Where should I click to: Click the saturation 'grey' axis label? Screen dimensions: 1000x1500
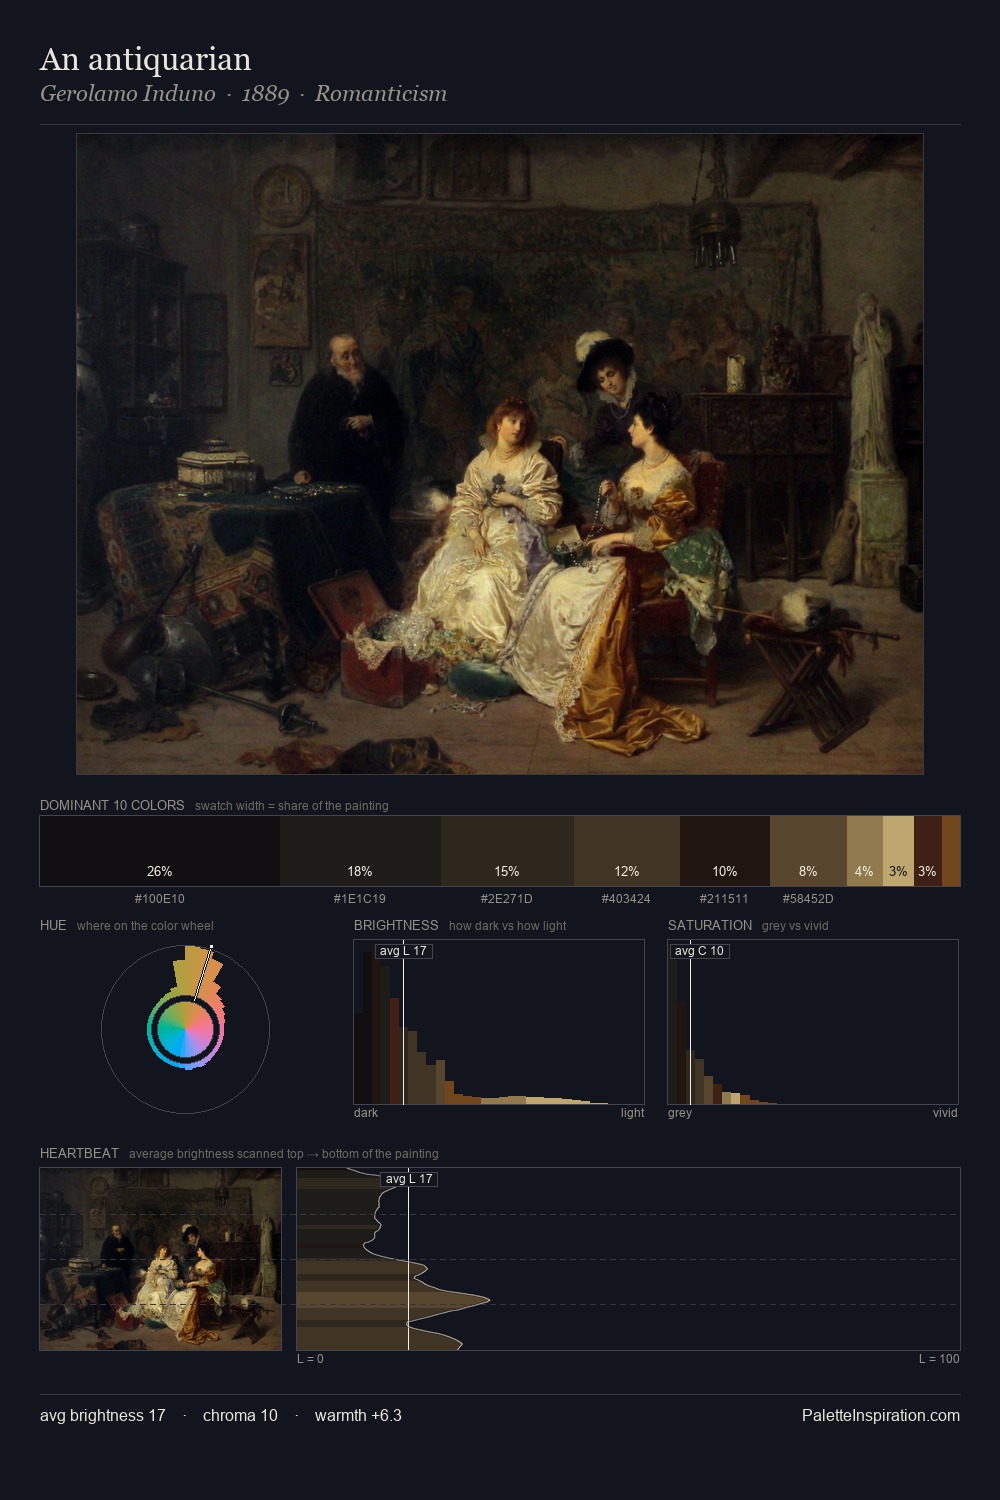(x=680, y=1113)
